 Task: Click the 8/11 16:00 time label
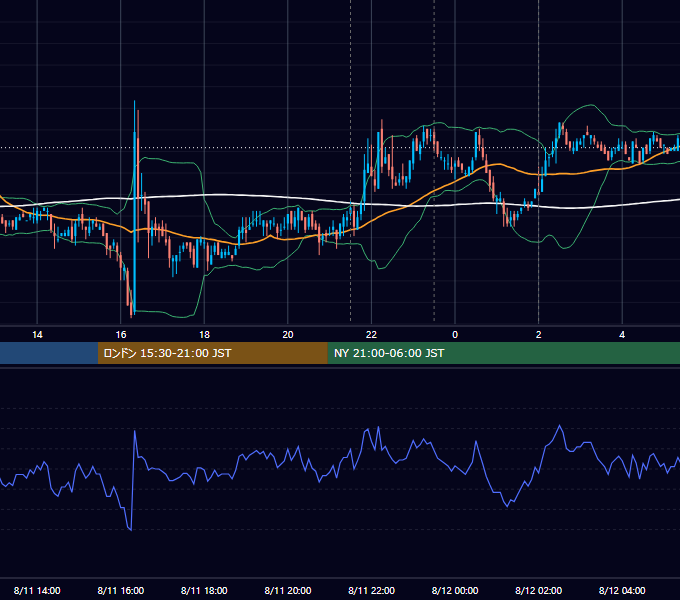121,590
